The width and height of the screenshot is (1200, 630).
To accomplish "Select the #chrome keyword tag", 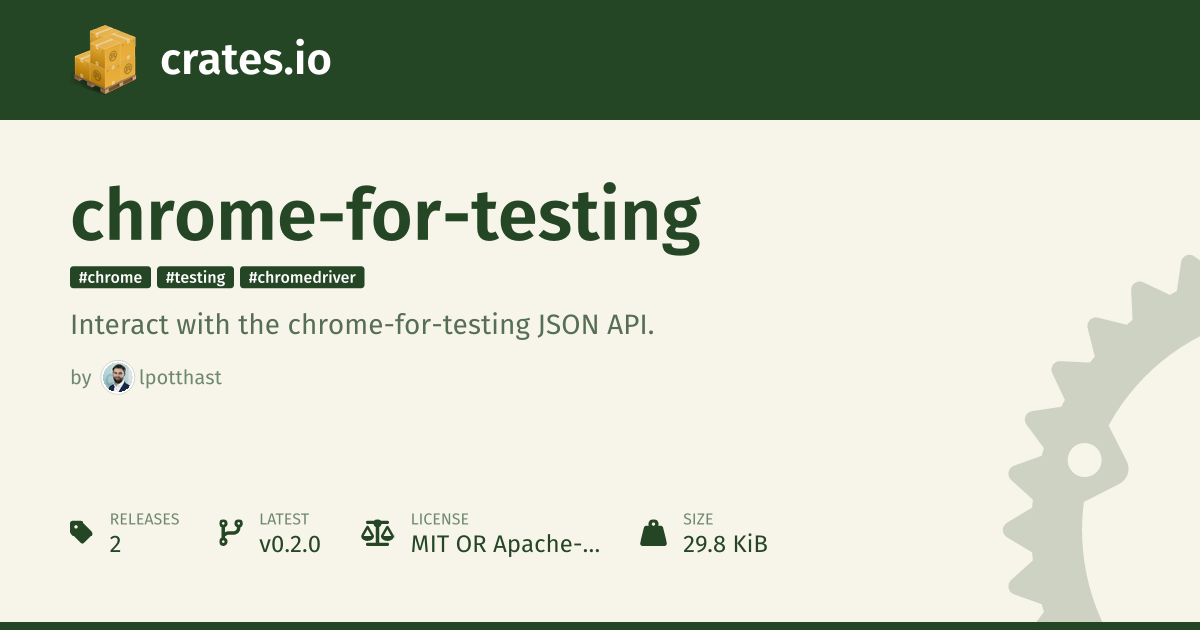I will (x=110, y=277).
